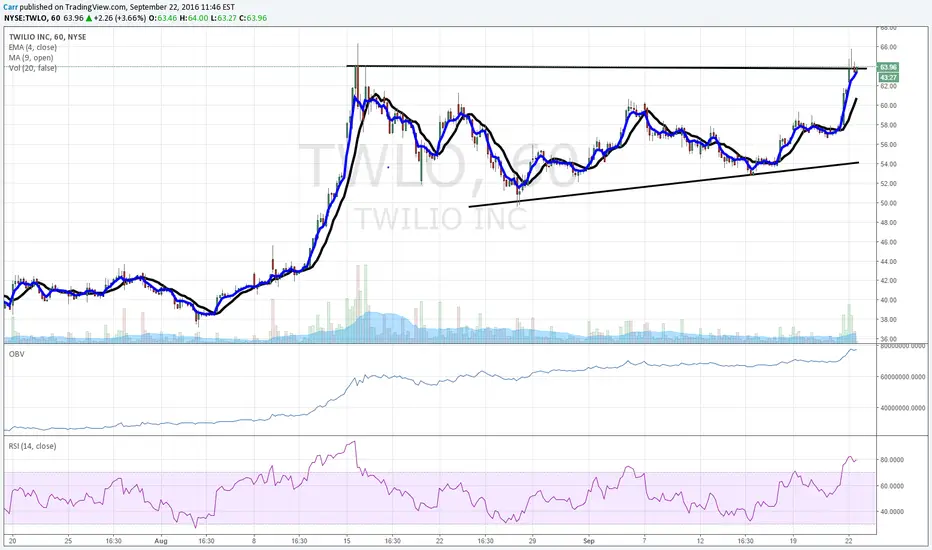Click the high value "H:64.00"
The image size is (932, 550).
click(194, 18)
